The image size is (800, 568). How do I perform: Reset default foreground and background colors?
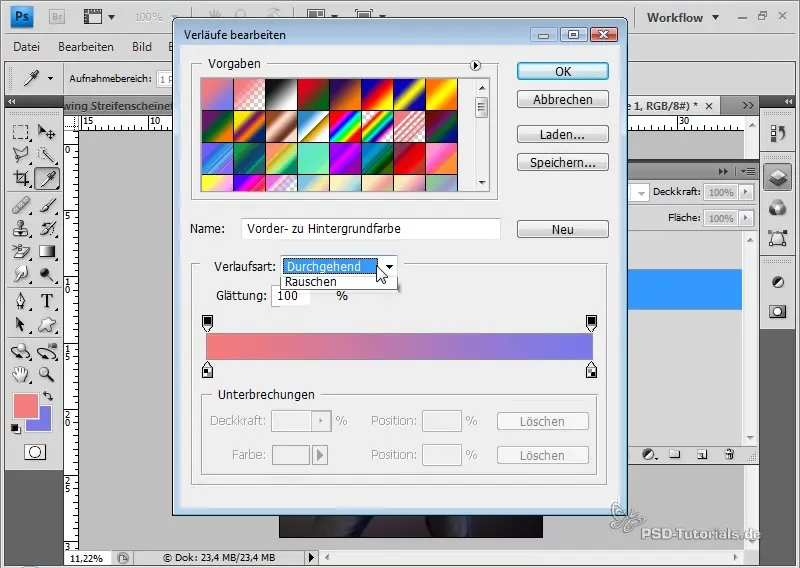coord(16,429)
